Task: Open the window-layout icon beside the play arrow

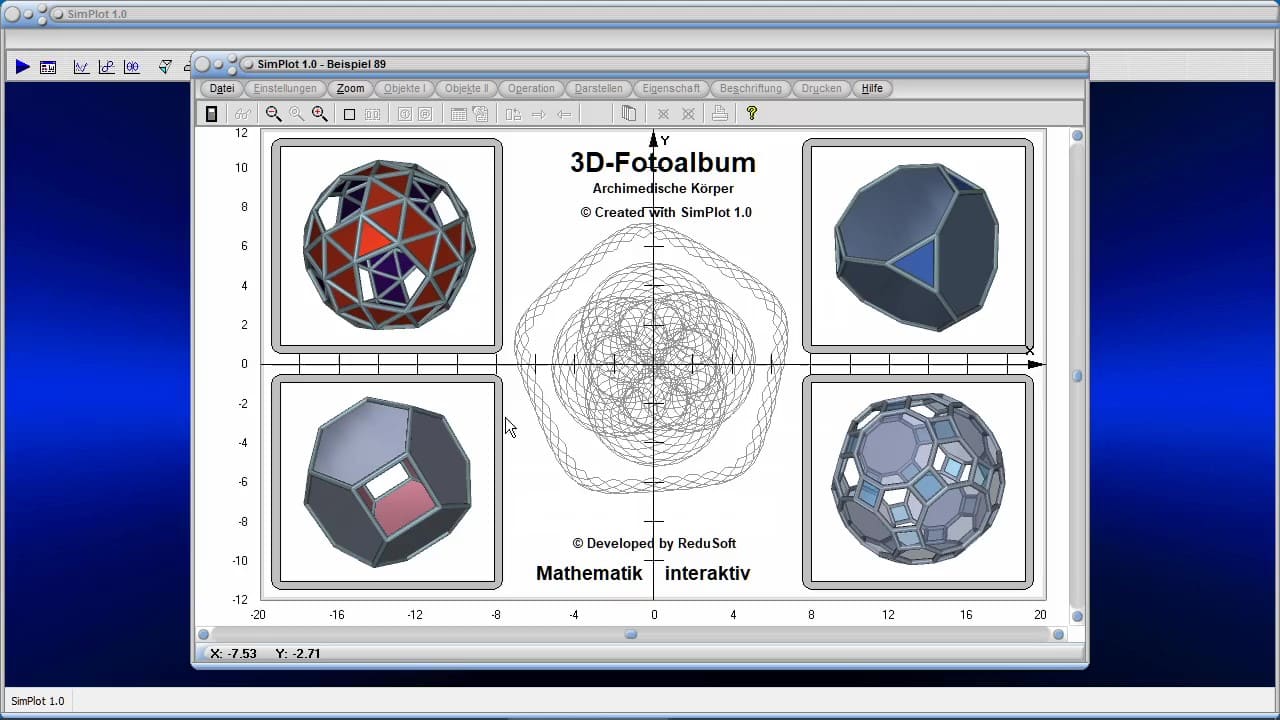Action: 48,67
